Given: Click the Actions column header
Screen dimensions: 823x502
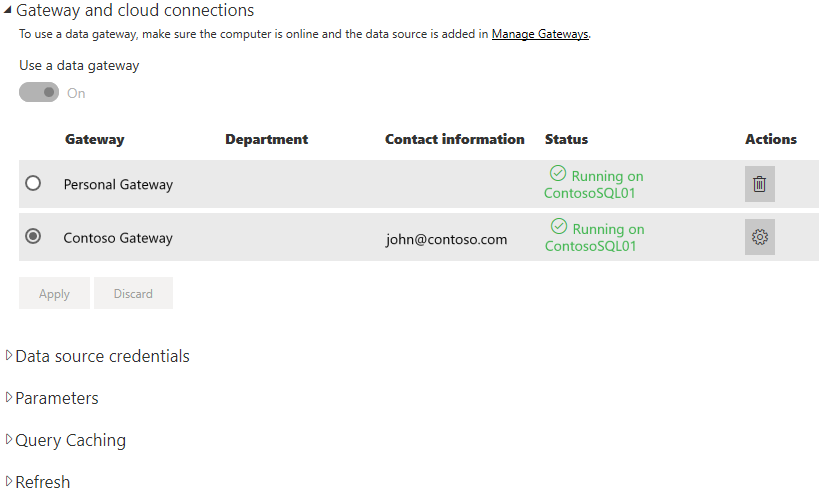Looking at the screenshot, I should (771, 139).
